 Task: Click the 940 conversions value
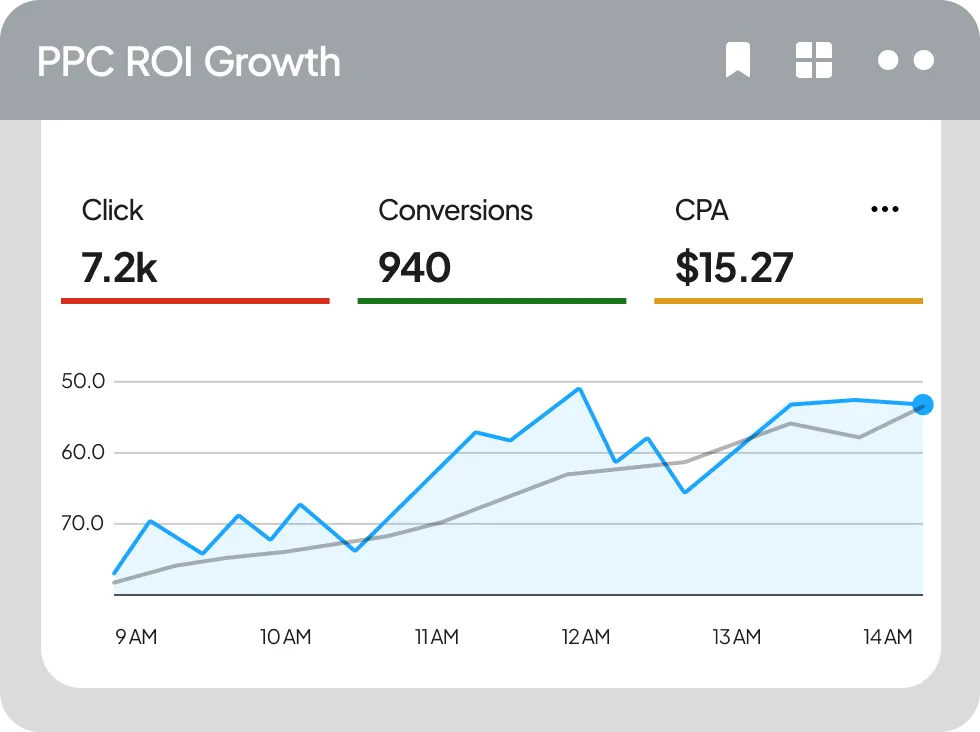tap(414, 268)
